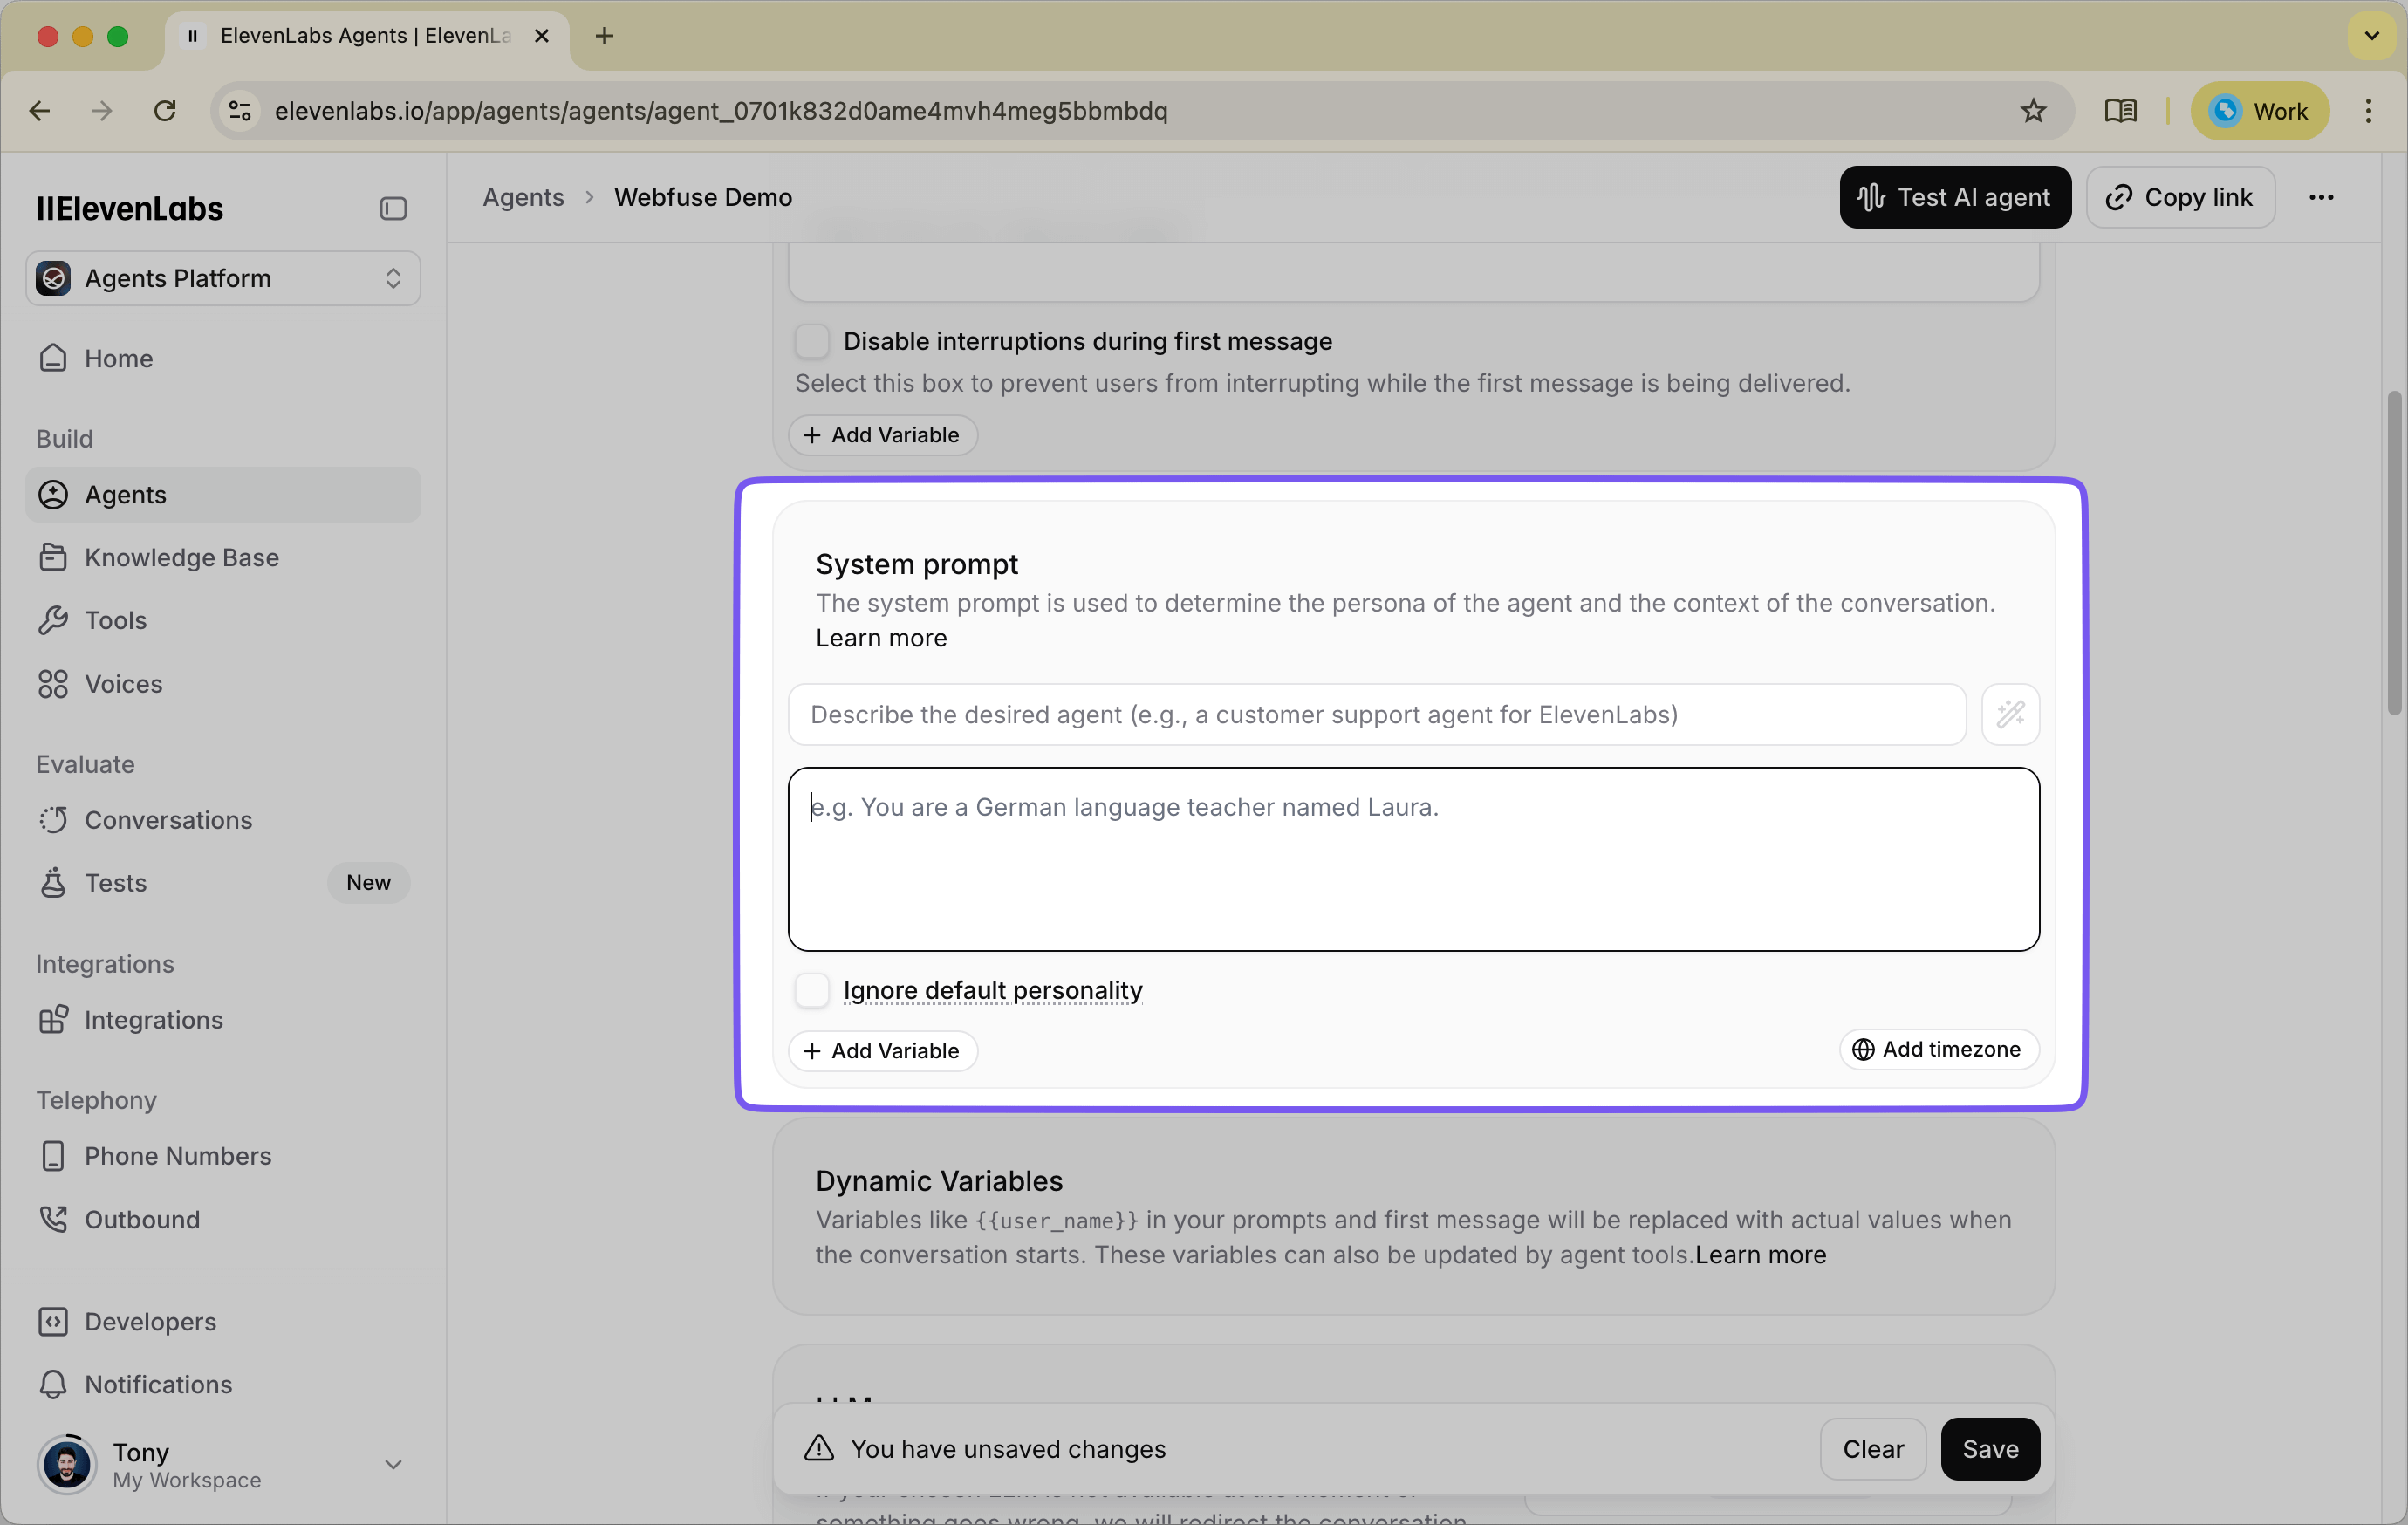Click the magic wand prompt generator icon
The height and width of the screenshot is (1525, 2408).
click(2010, 714)
